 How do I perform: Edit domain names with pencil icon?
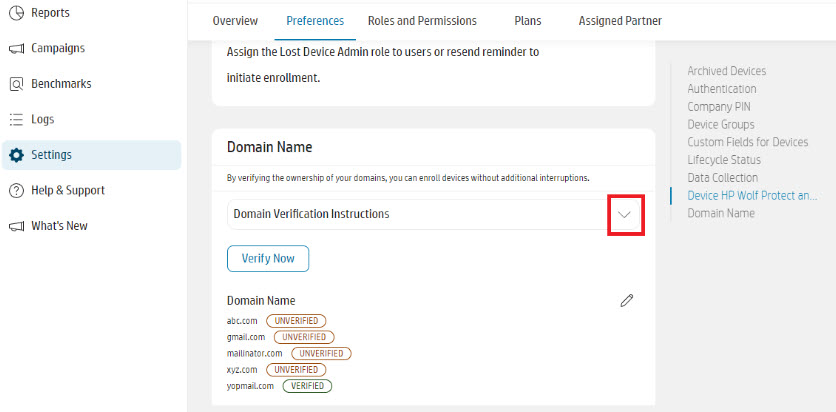click(x=627, y=300)
